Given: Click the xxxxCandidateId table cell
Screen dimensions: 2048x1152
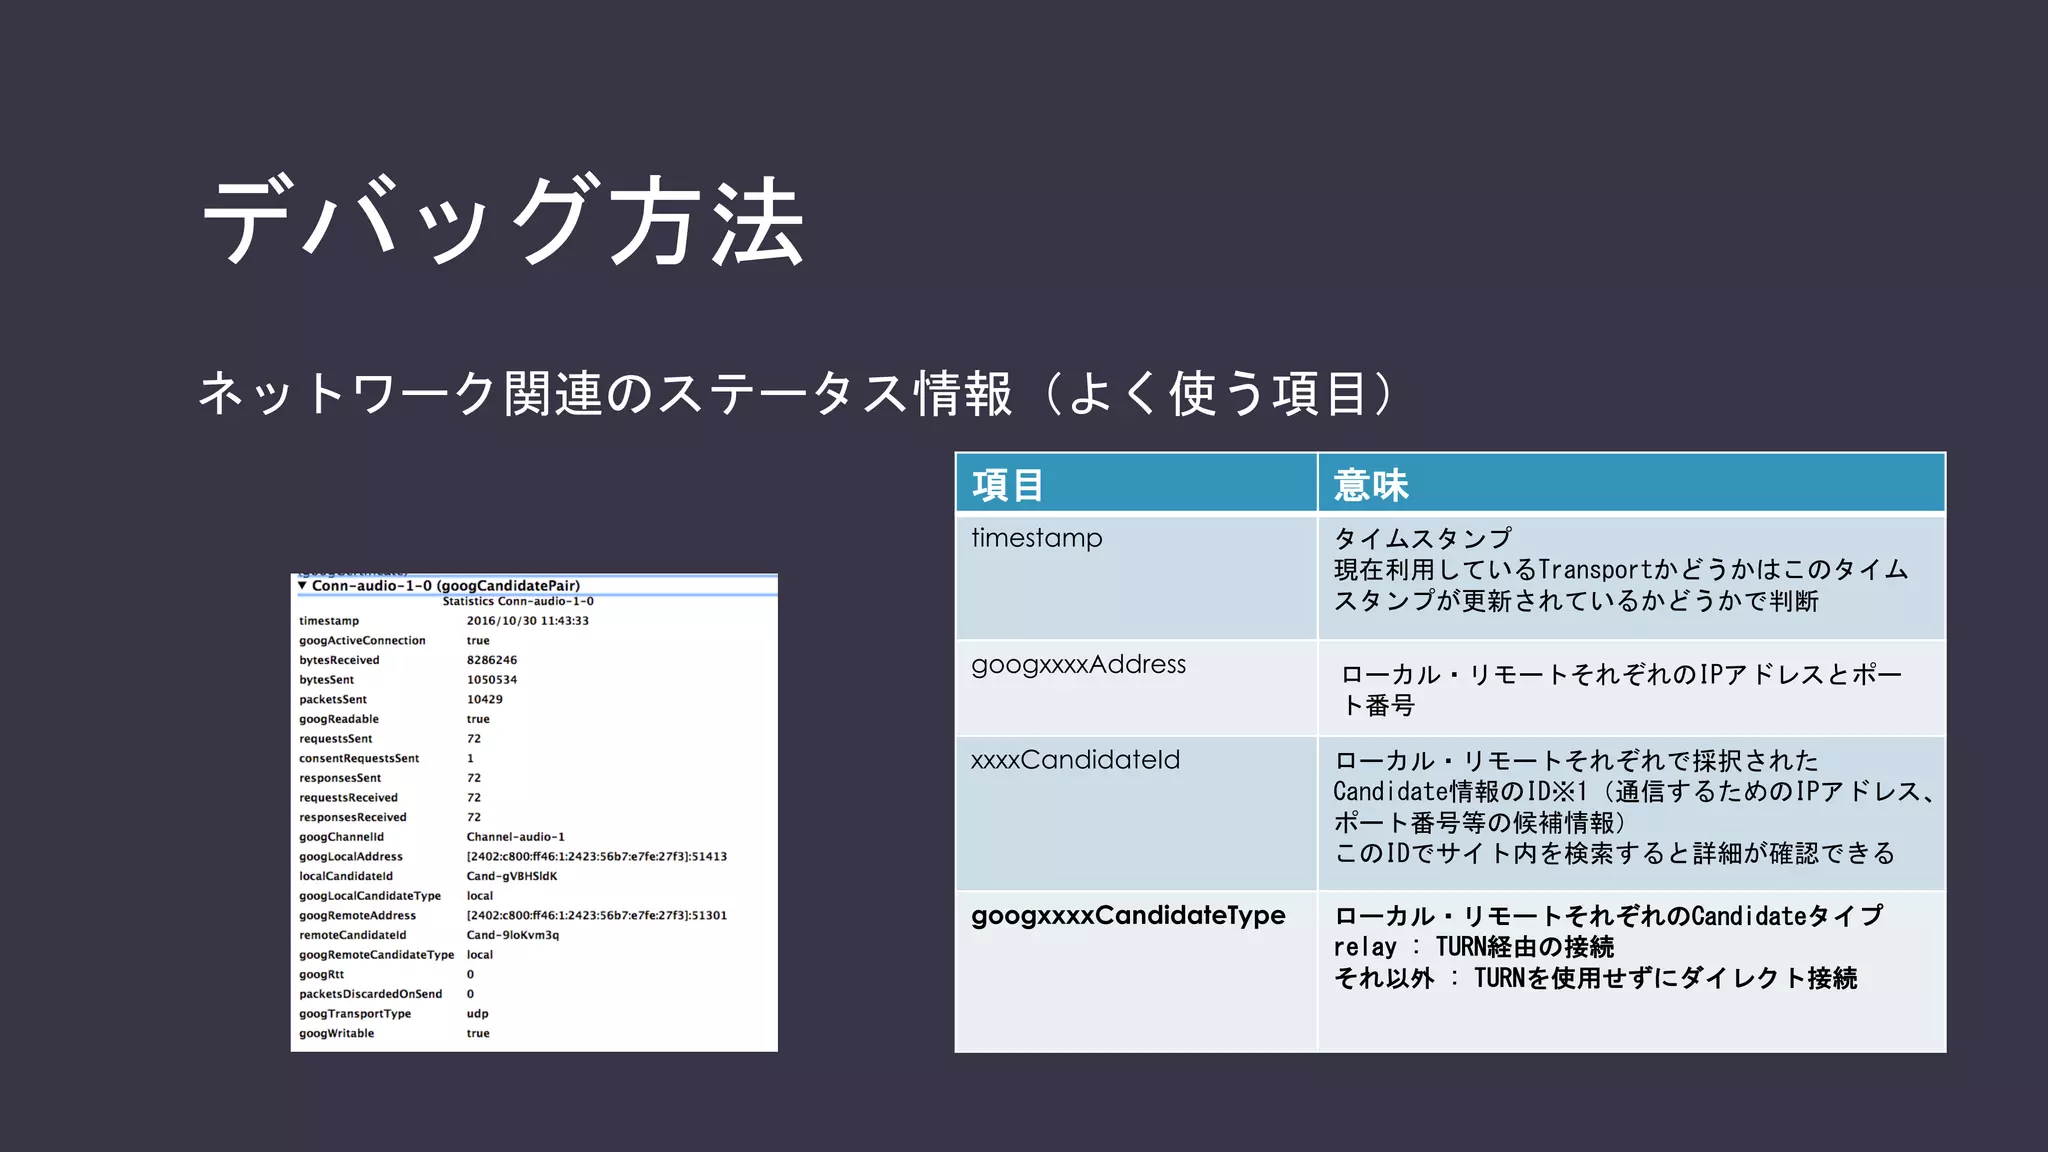Looking at the screenshot, I should 1136,813.
